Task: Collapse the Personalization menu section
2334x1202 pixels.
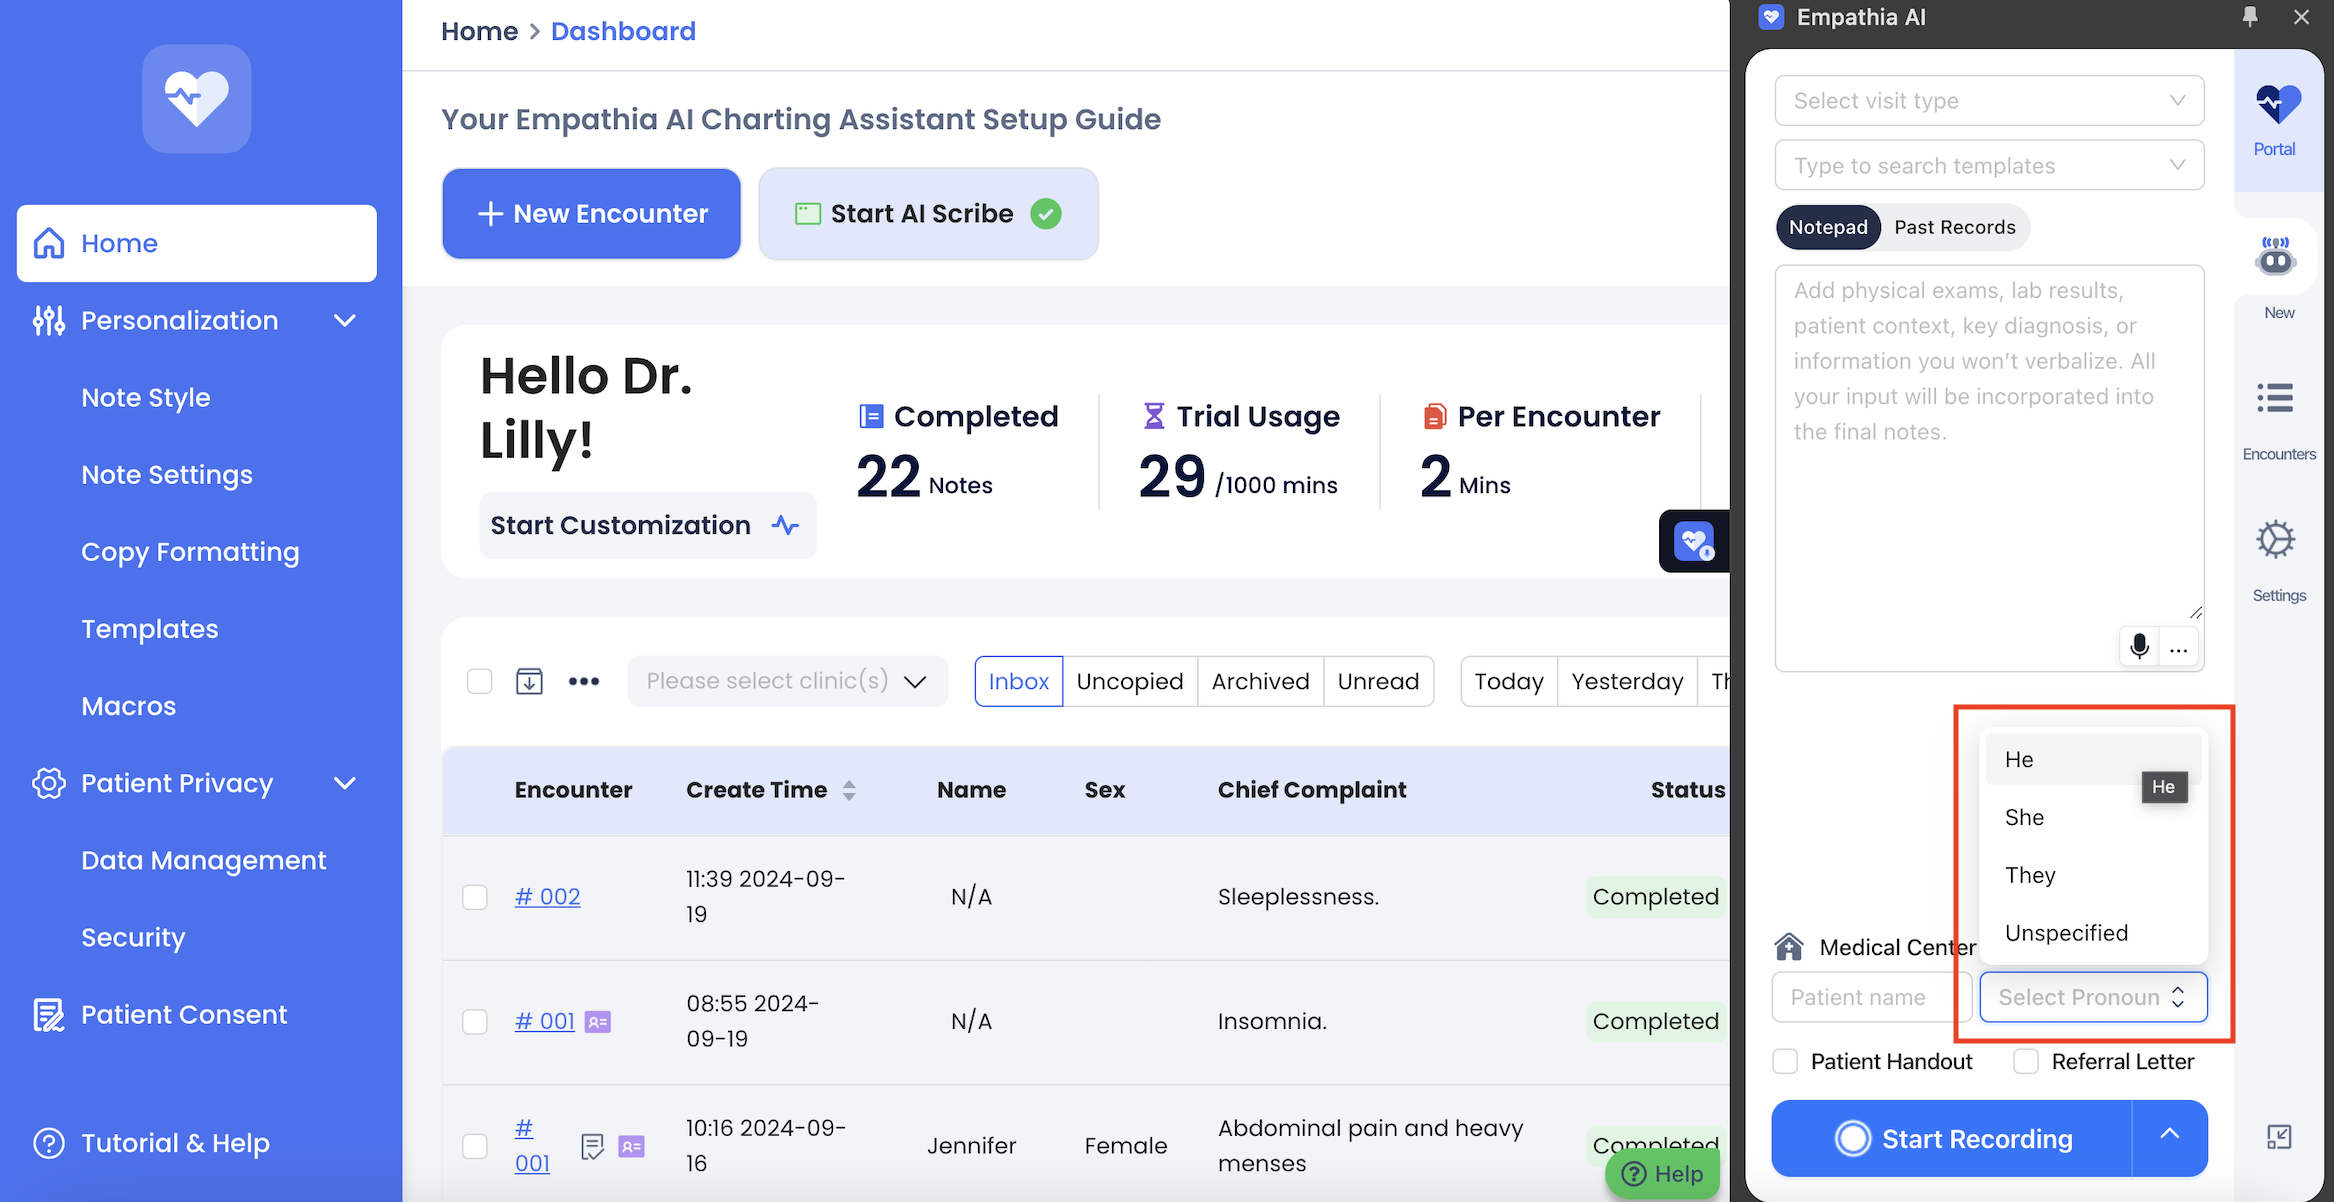Action: click(344, 321)
